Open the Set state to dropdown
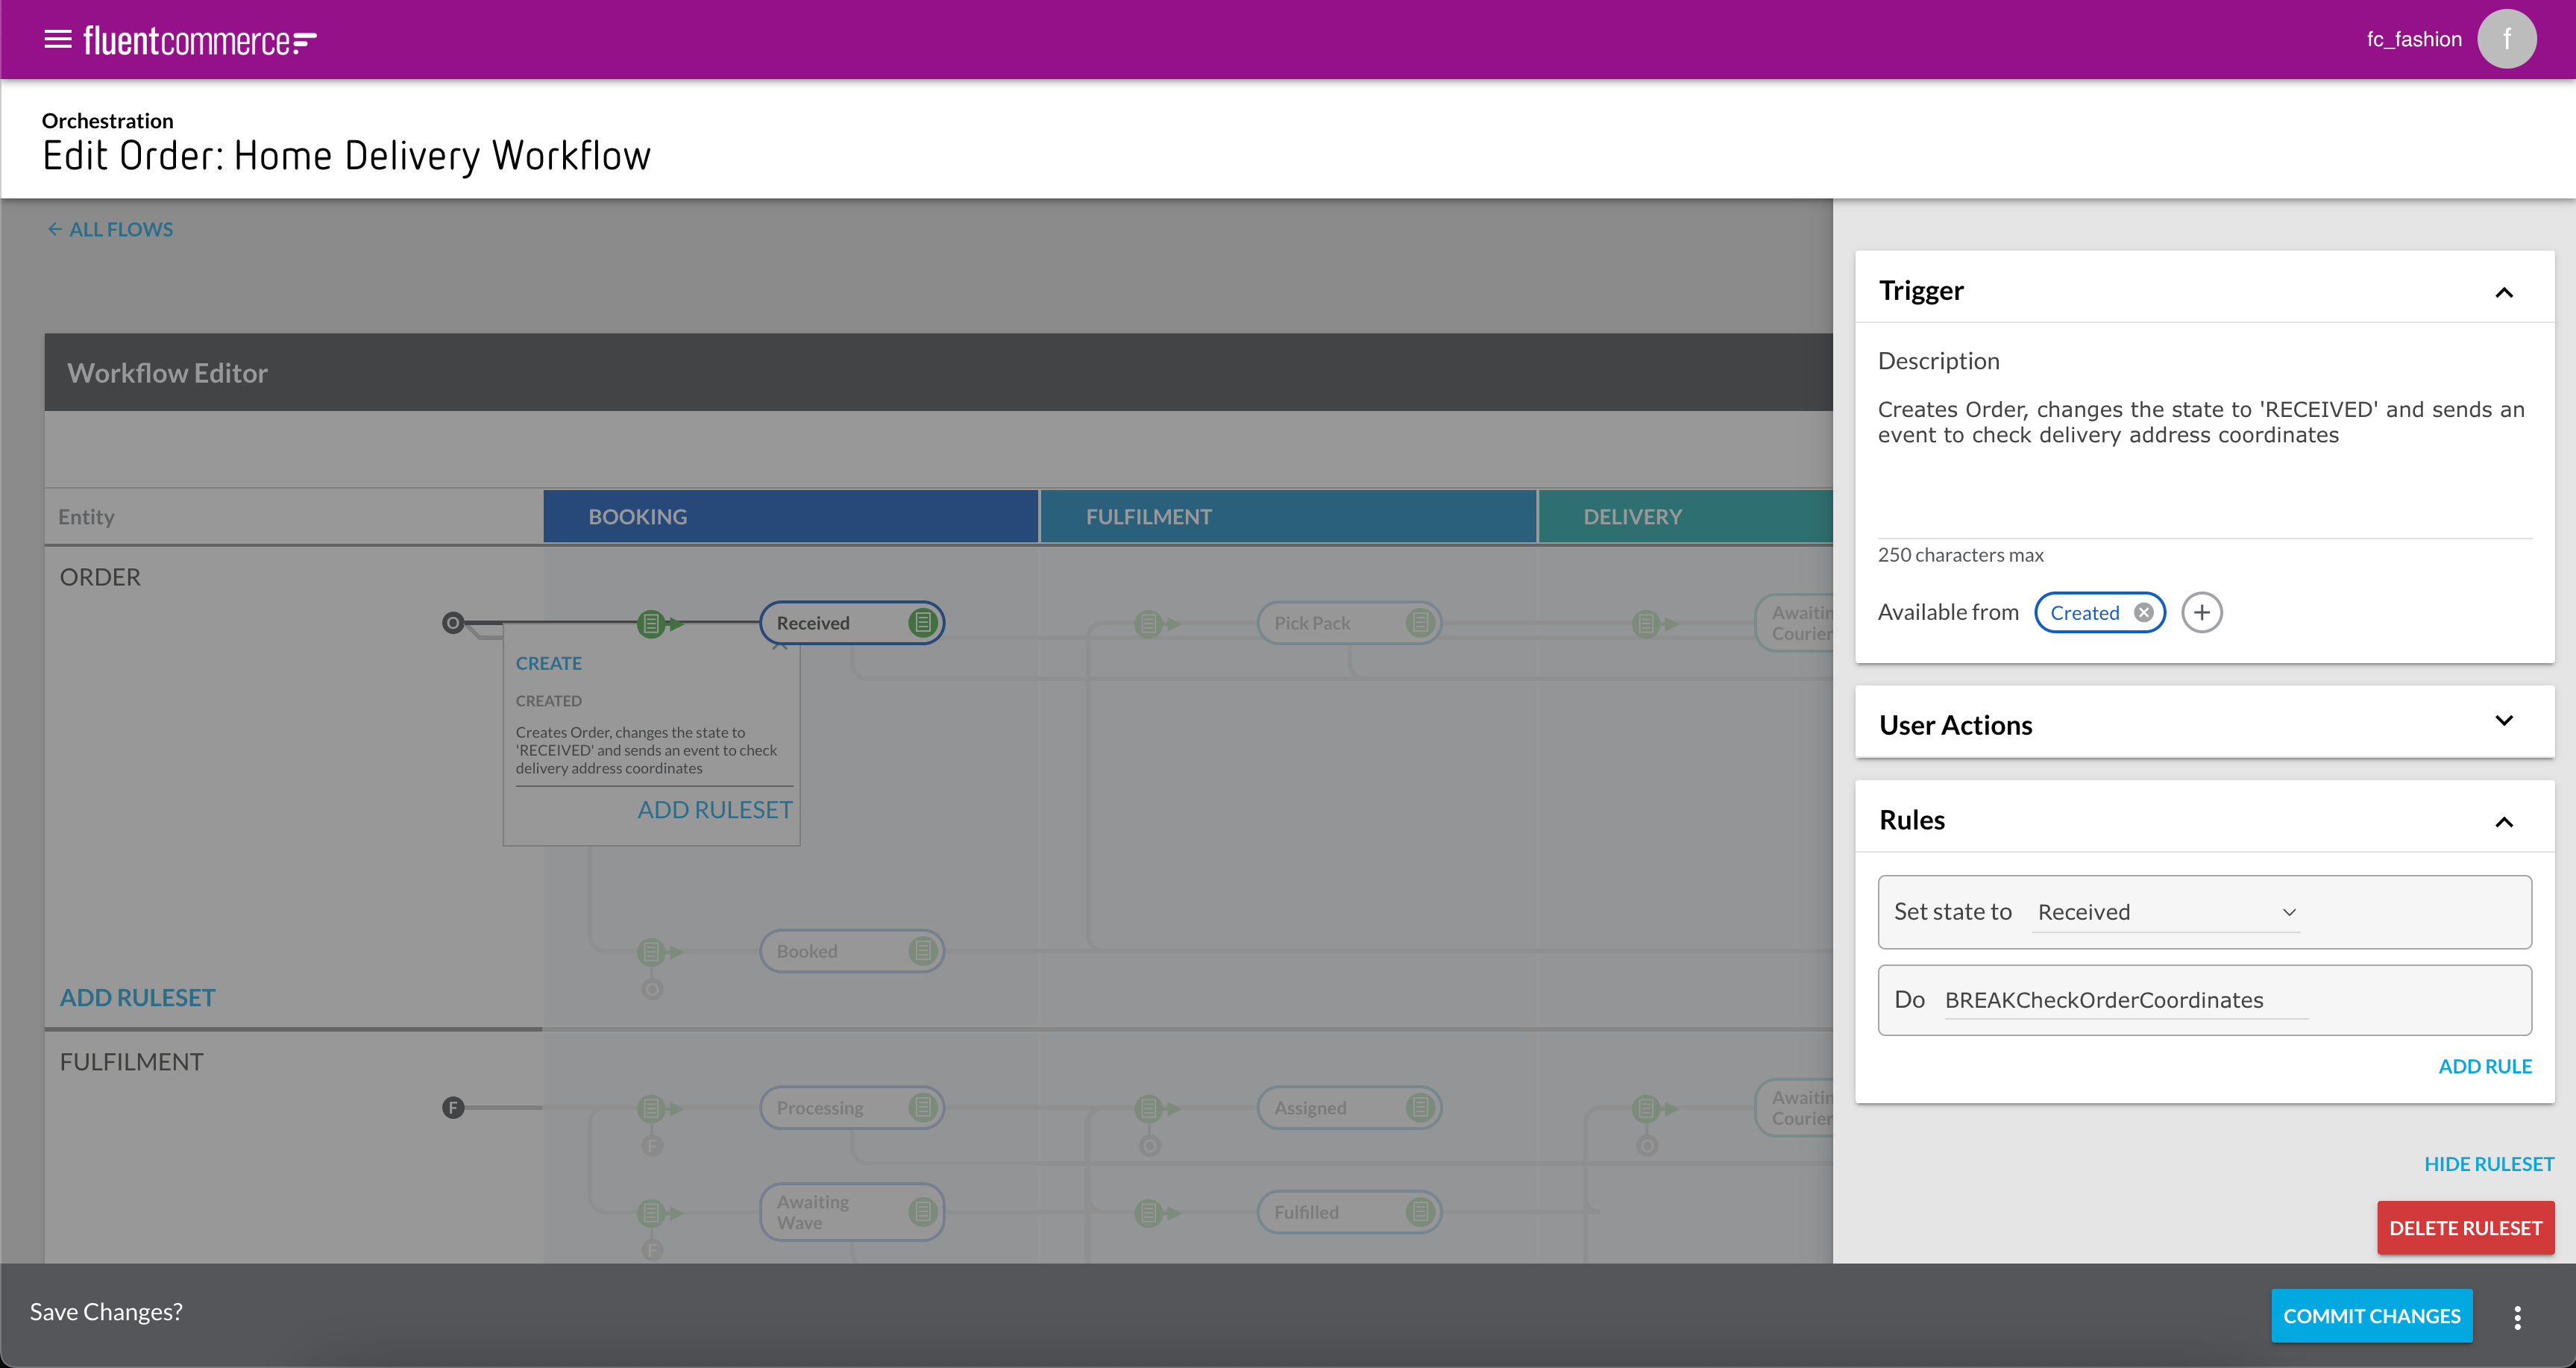 (x=2166, y=912)
